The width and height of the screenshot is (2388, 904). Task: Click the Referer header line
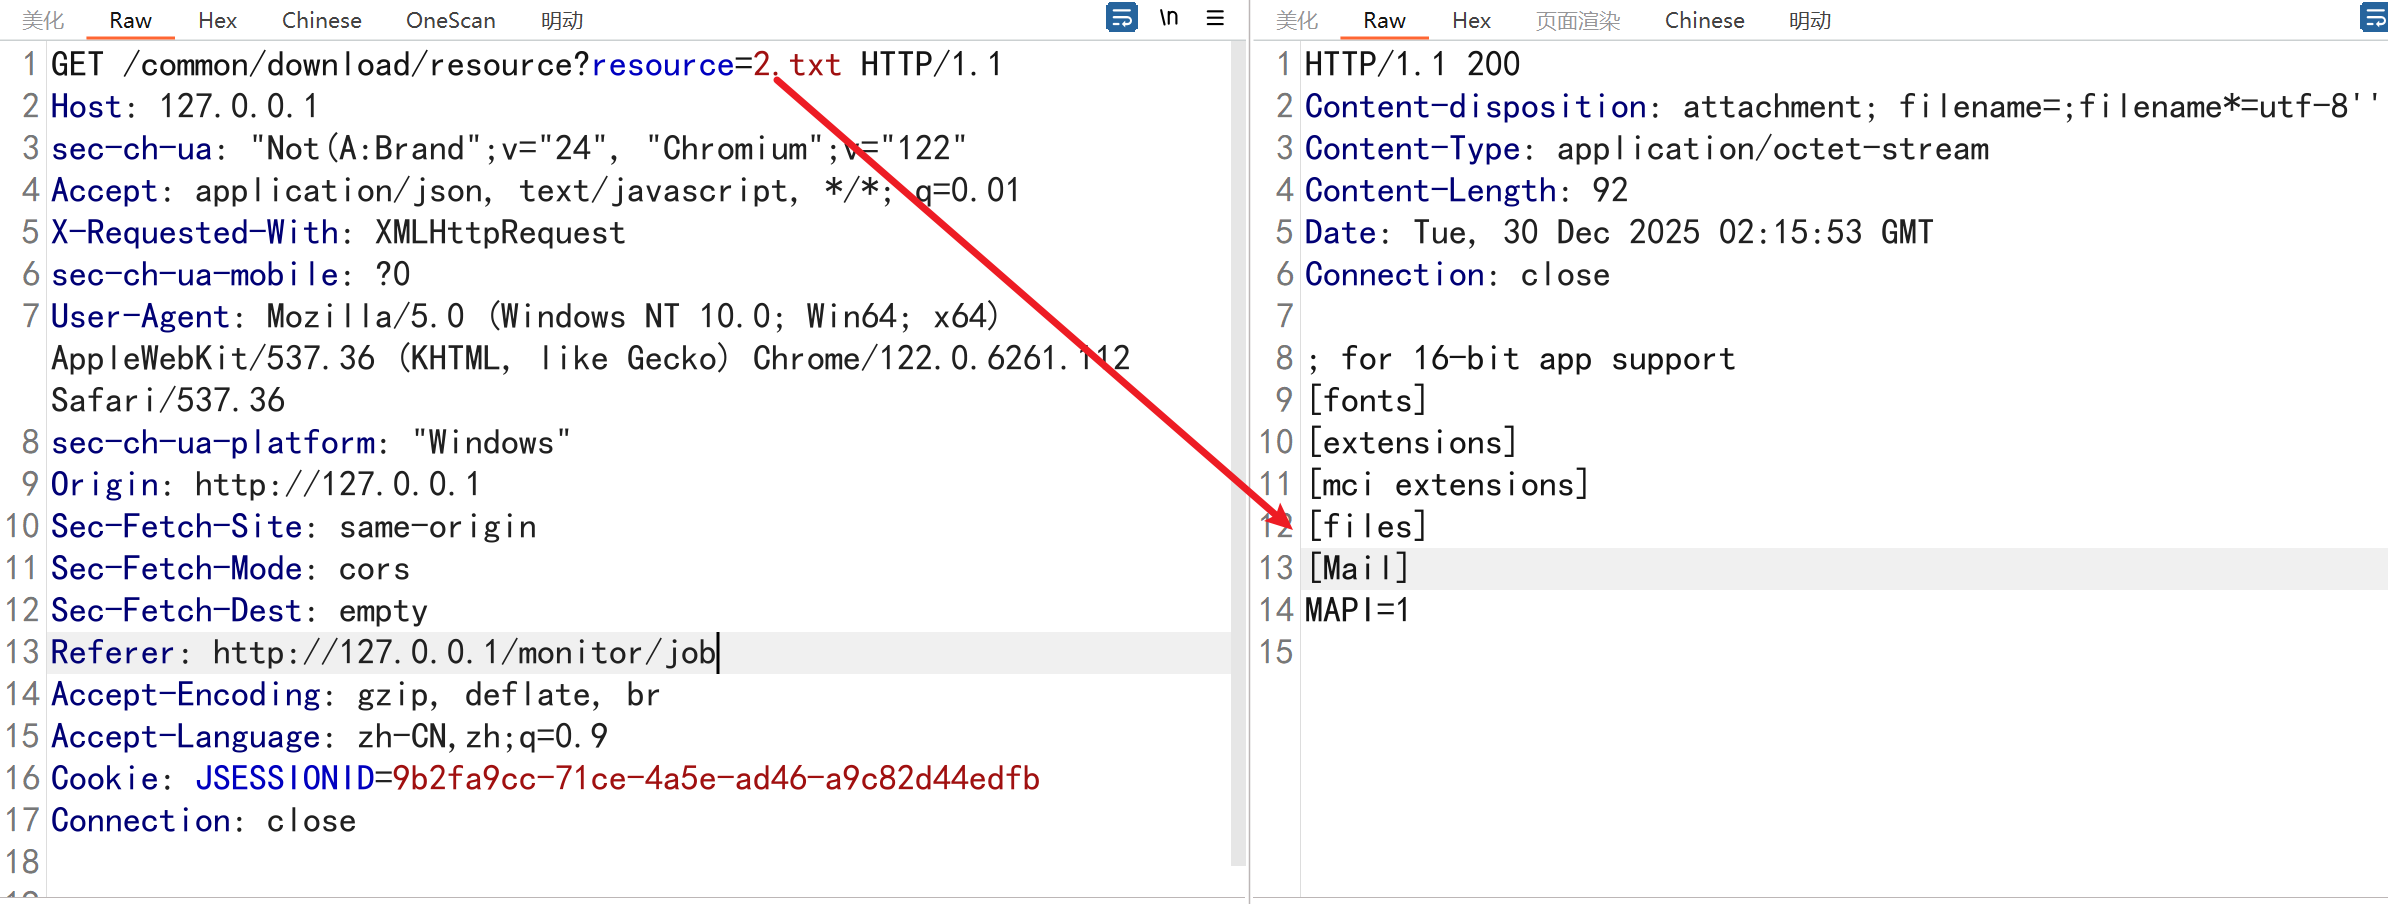(x=384, y=653)
